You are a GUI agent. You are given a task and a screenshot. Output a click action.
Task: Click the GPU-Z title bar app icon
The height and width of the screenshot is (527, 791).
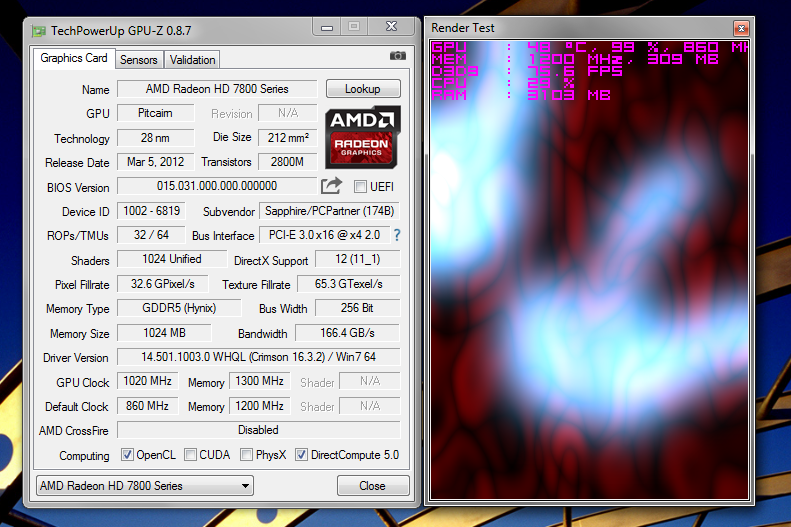point(39,31)
